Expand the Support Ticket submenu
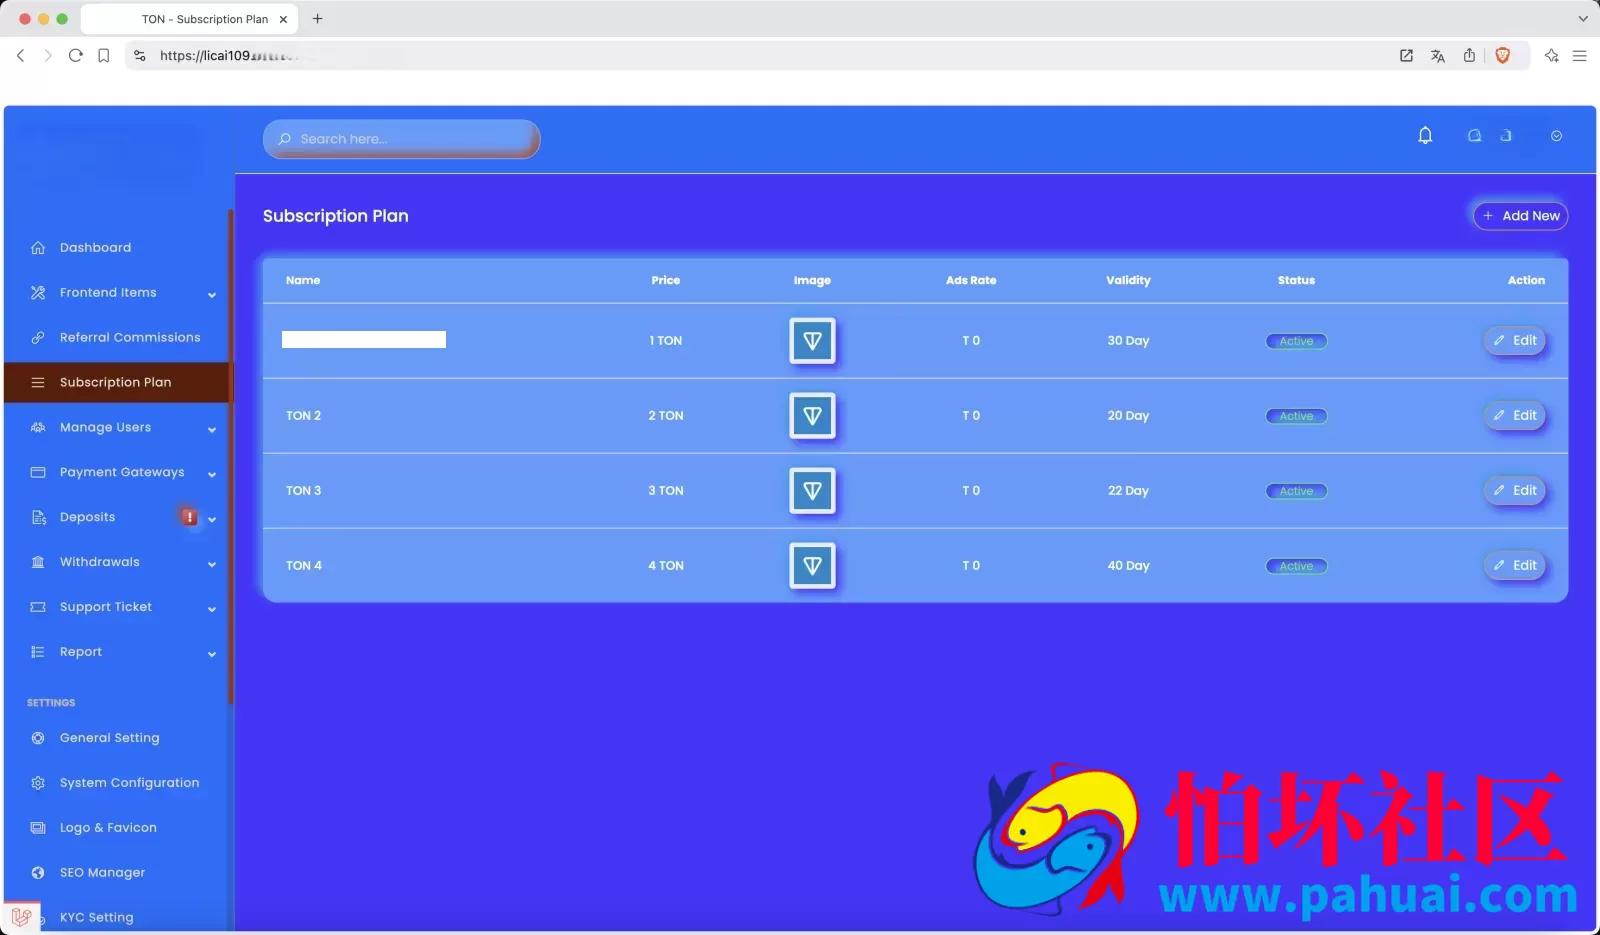Image resolution: width=1600 pixels, height=935 pixels. (212, 609)
